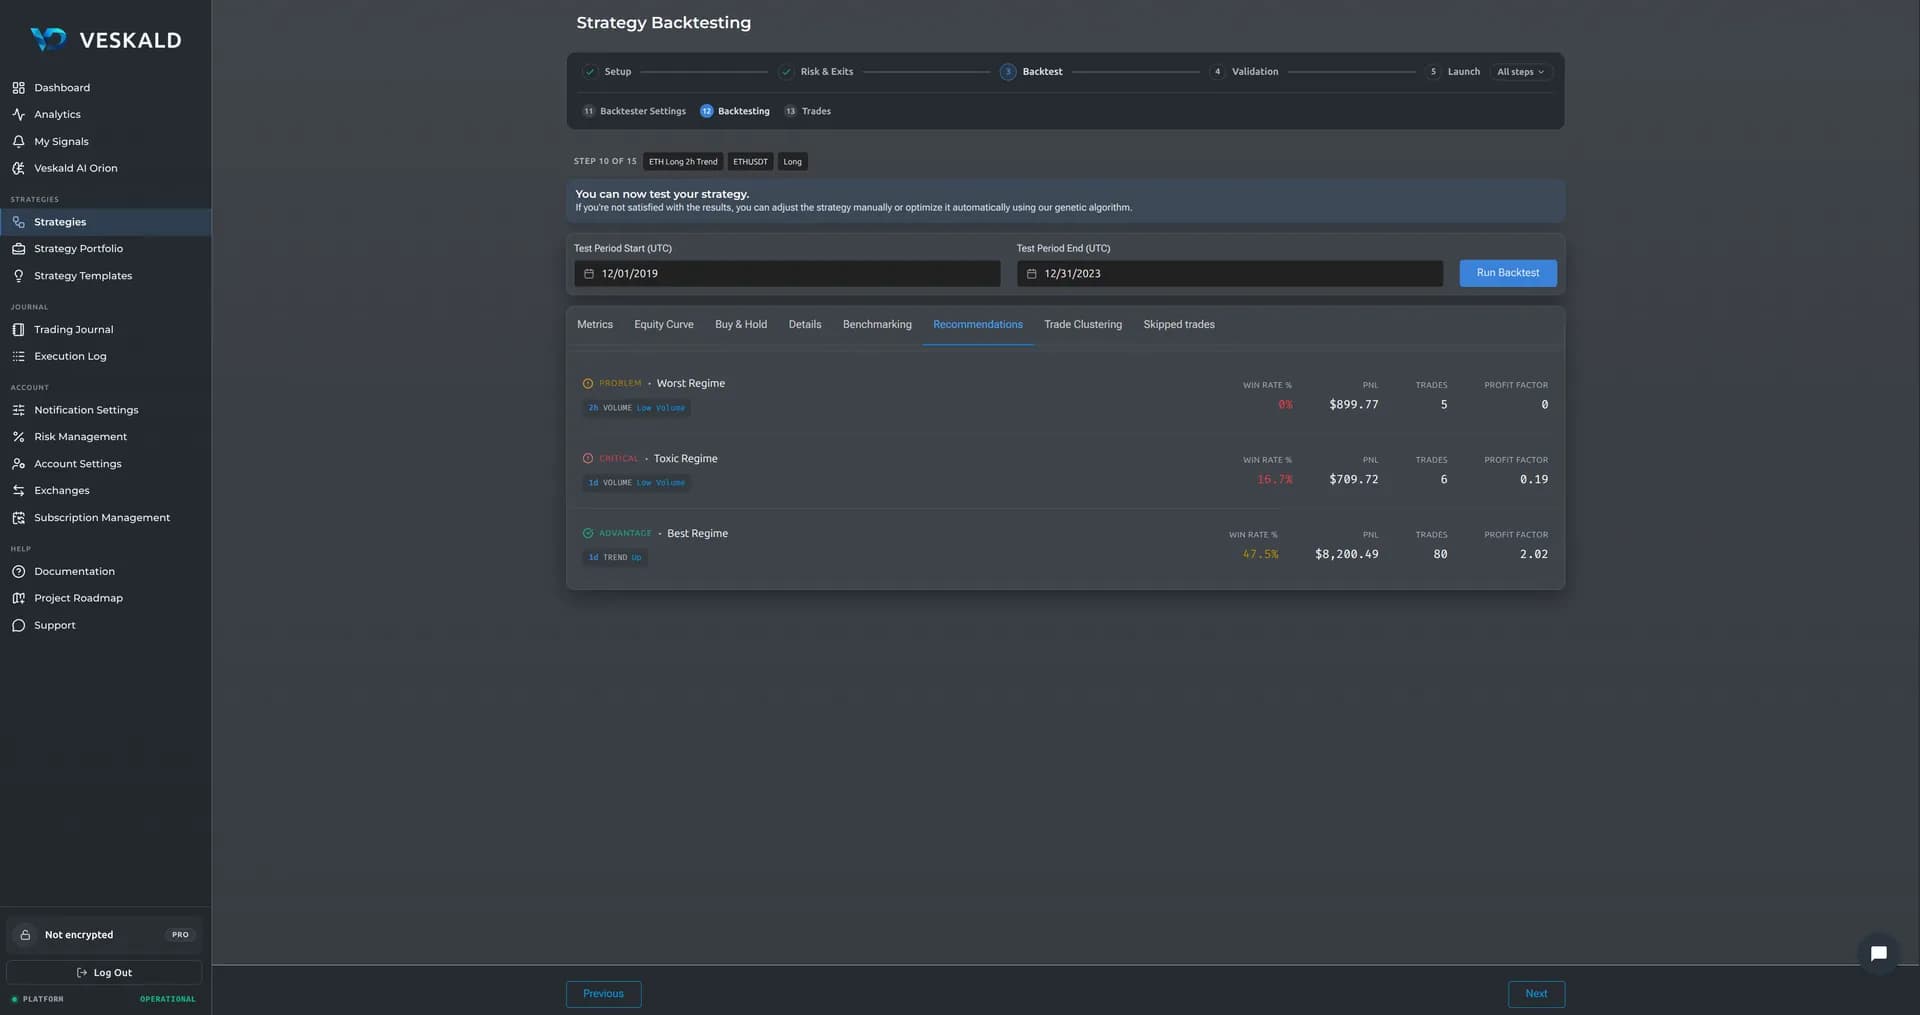Open Dashboard via its grid icon

[x=18, y=88]
